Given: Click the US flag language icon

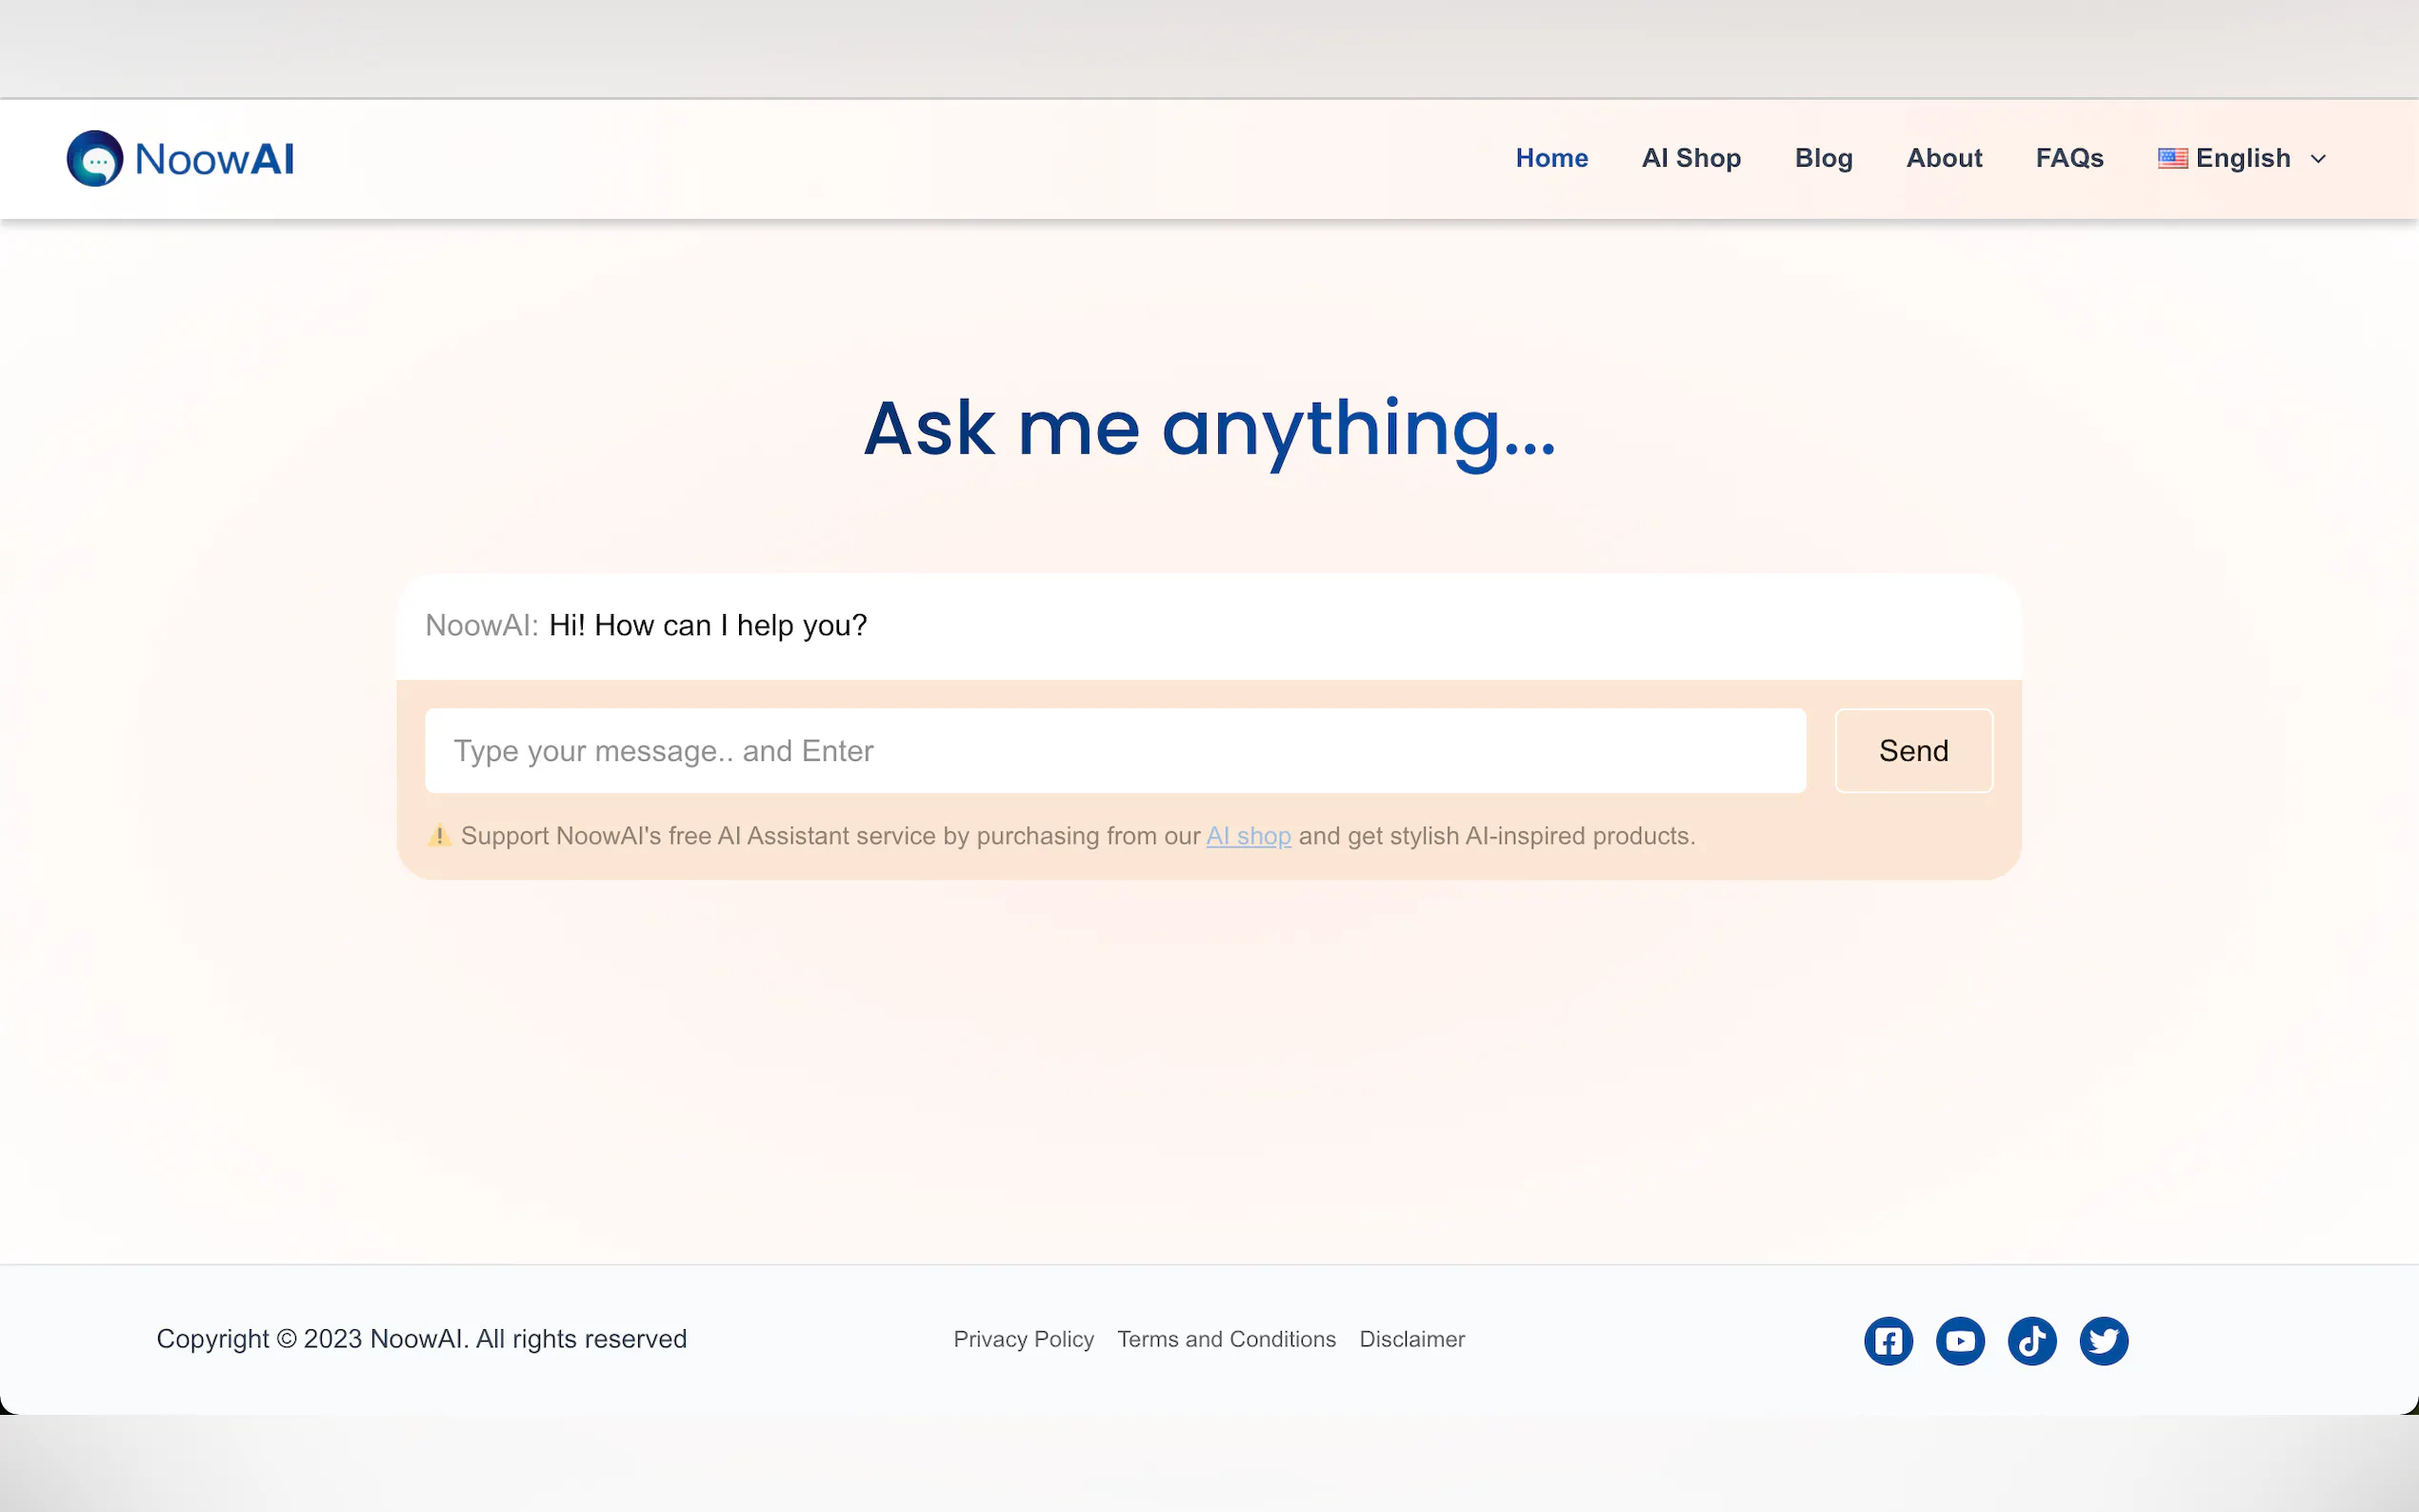Looking at the screenshot, I should coord(2172,158).
